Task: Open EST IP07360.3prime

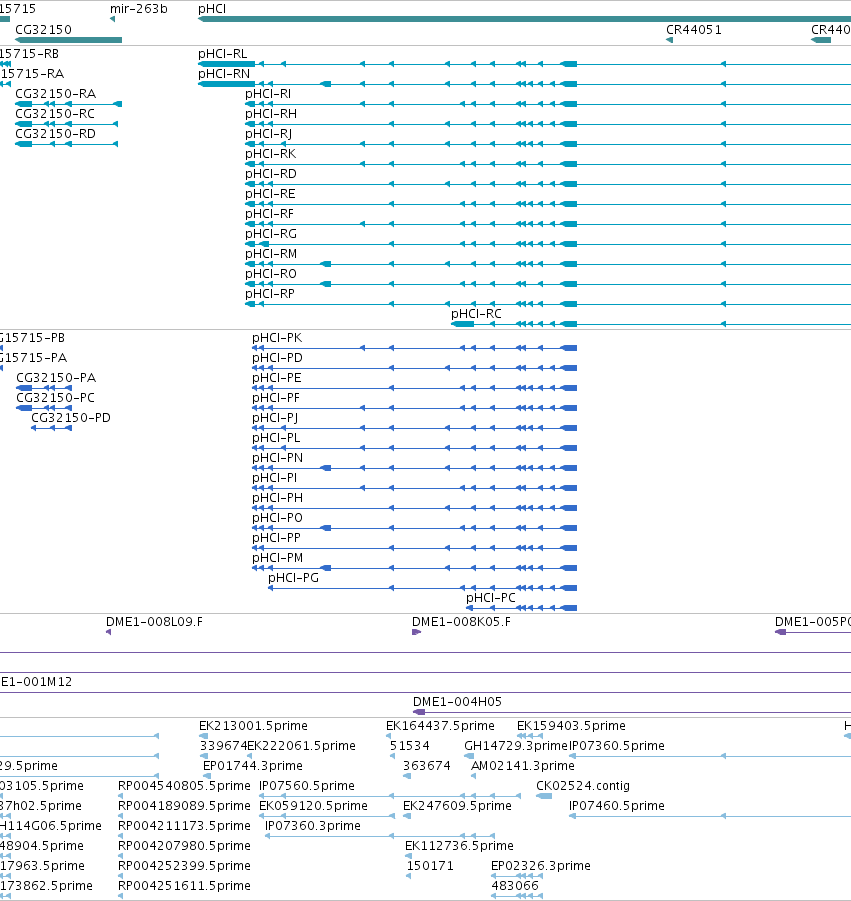Action: coord(313,826)
